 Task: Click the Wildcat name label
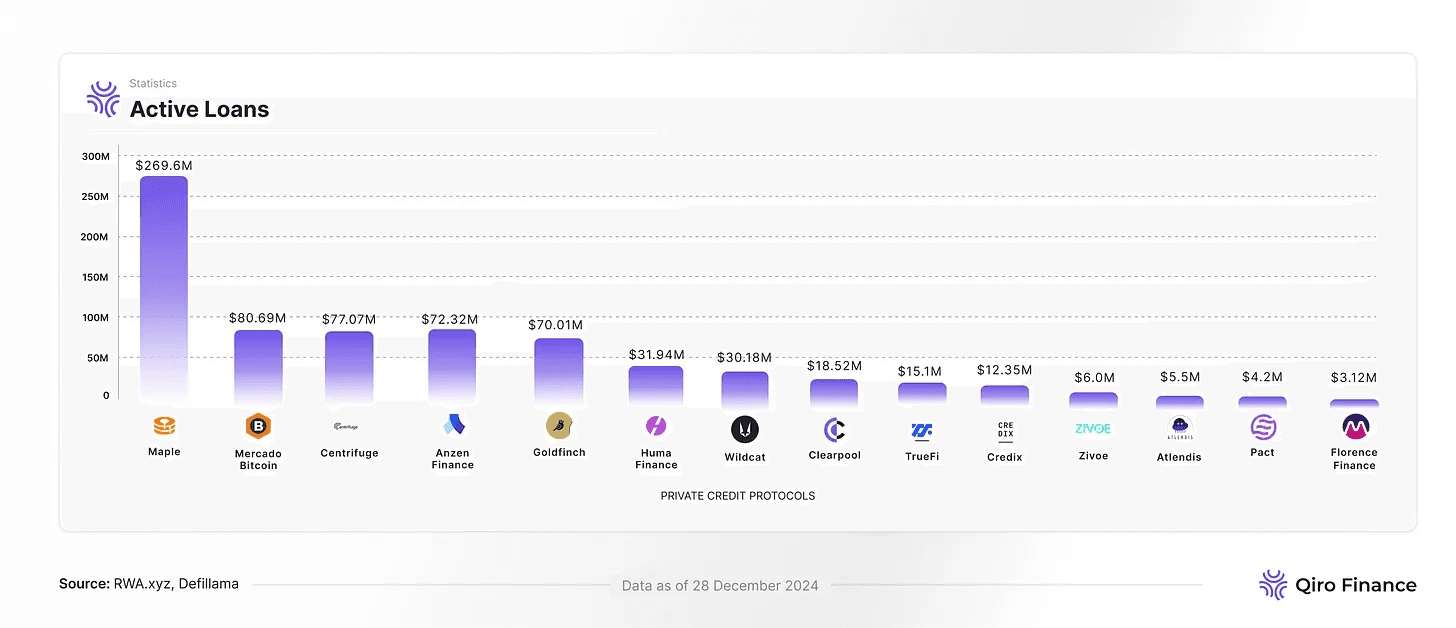coord(745,457)
